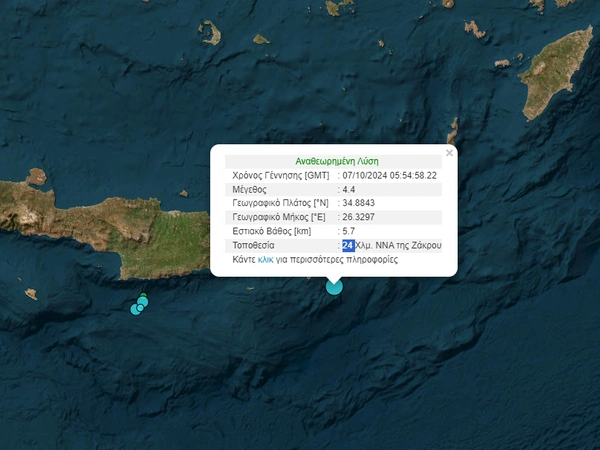Click the large cyan epicenter marker below popup

[x=334, y=287]
